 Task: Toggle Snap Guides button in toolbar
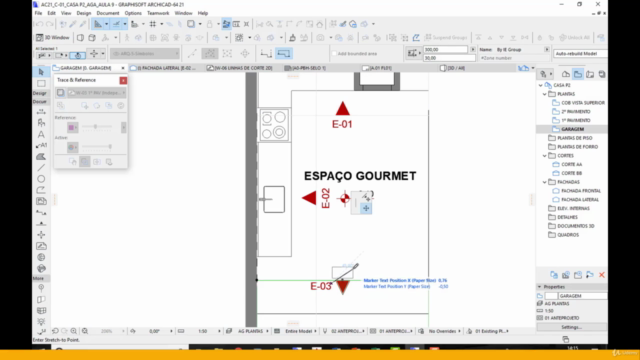pyautogui.click(x=116, y=24)
